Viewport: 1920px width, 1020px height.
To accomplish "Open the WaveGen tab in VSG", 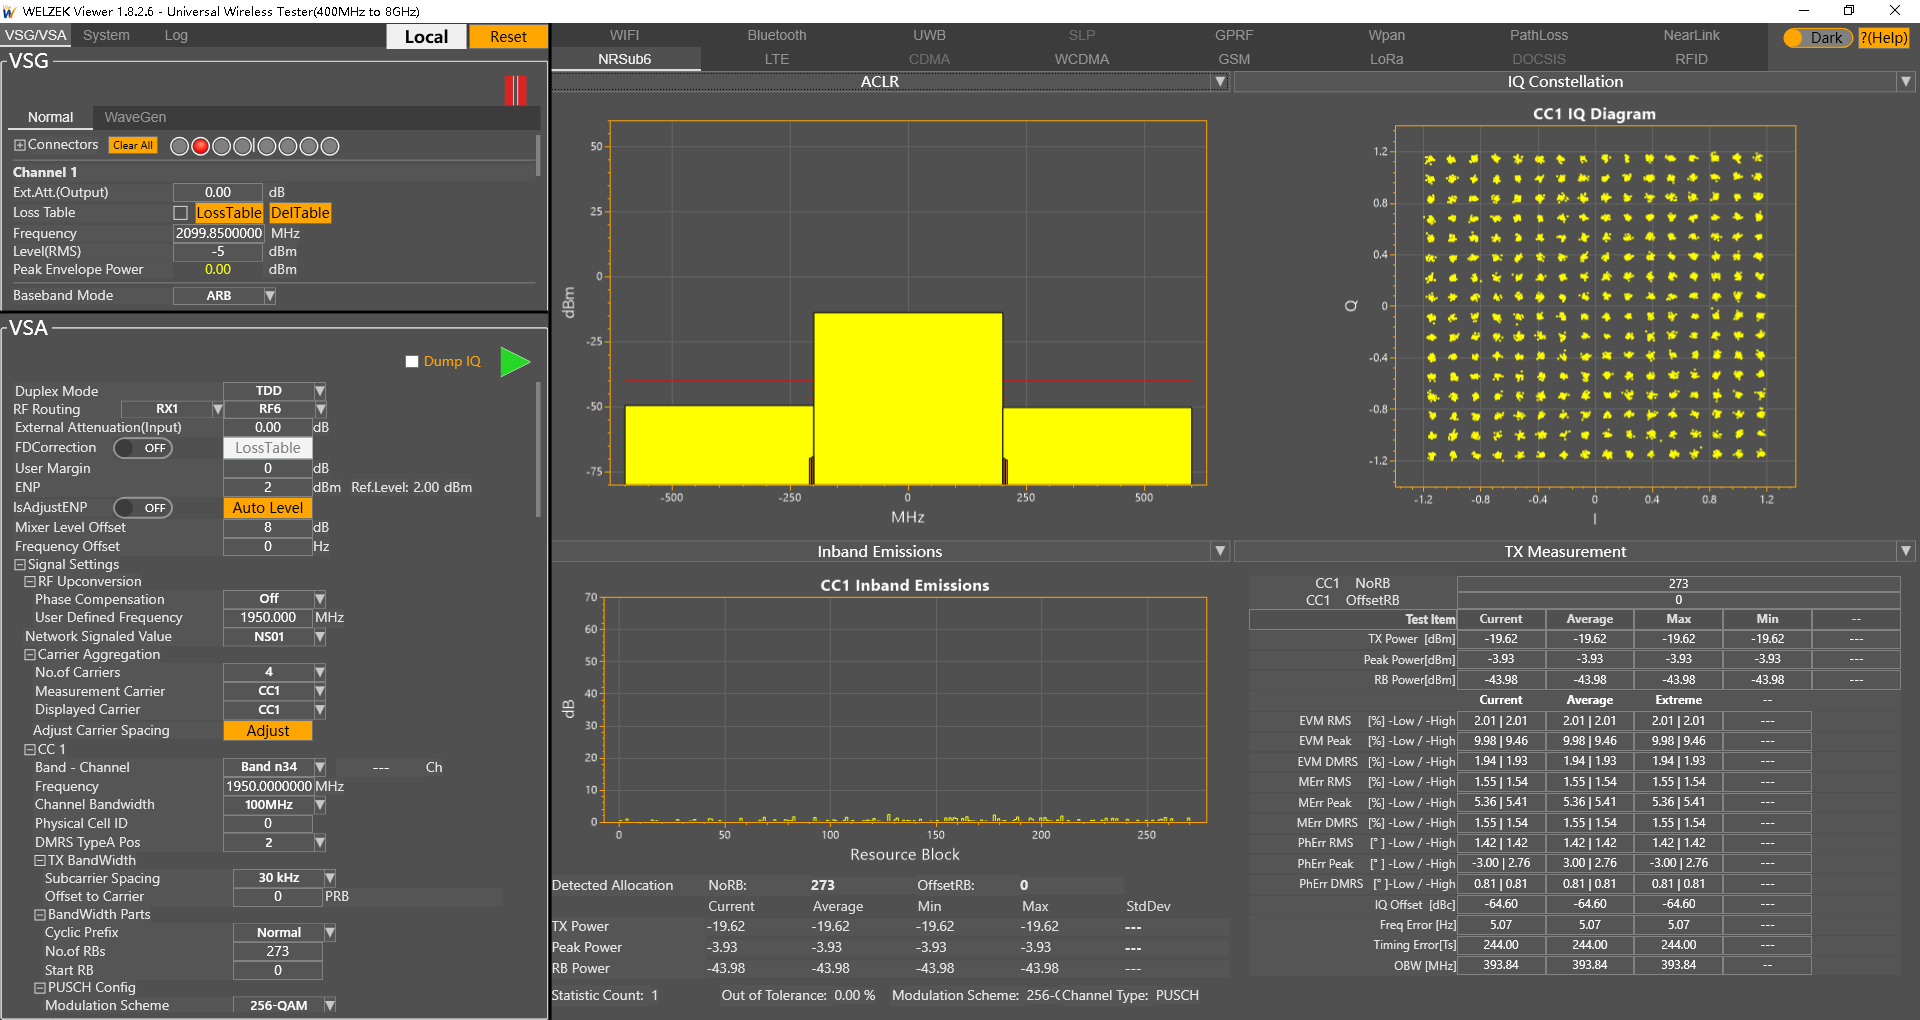I will [x=135, y=117].
